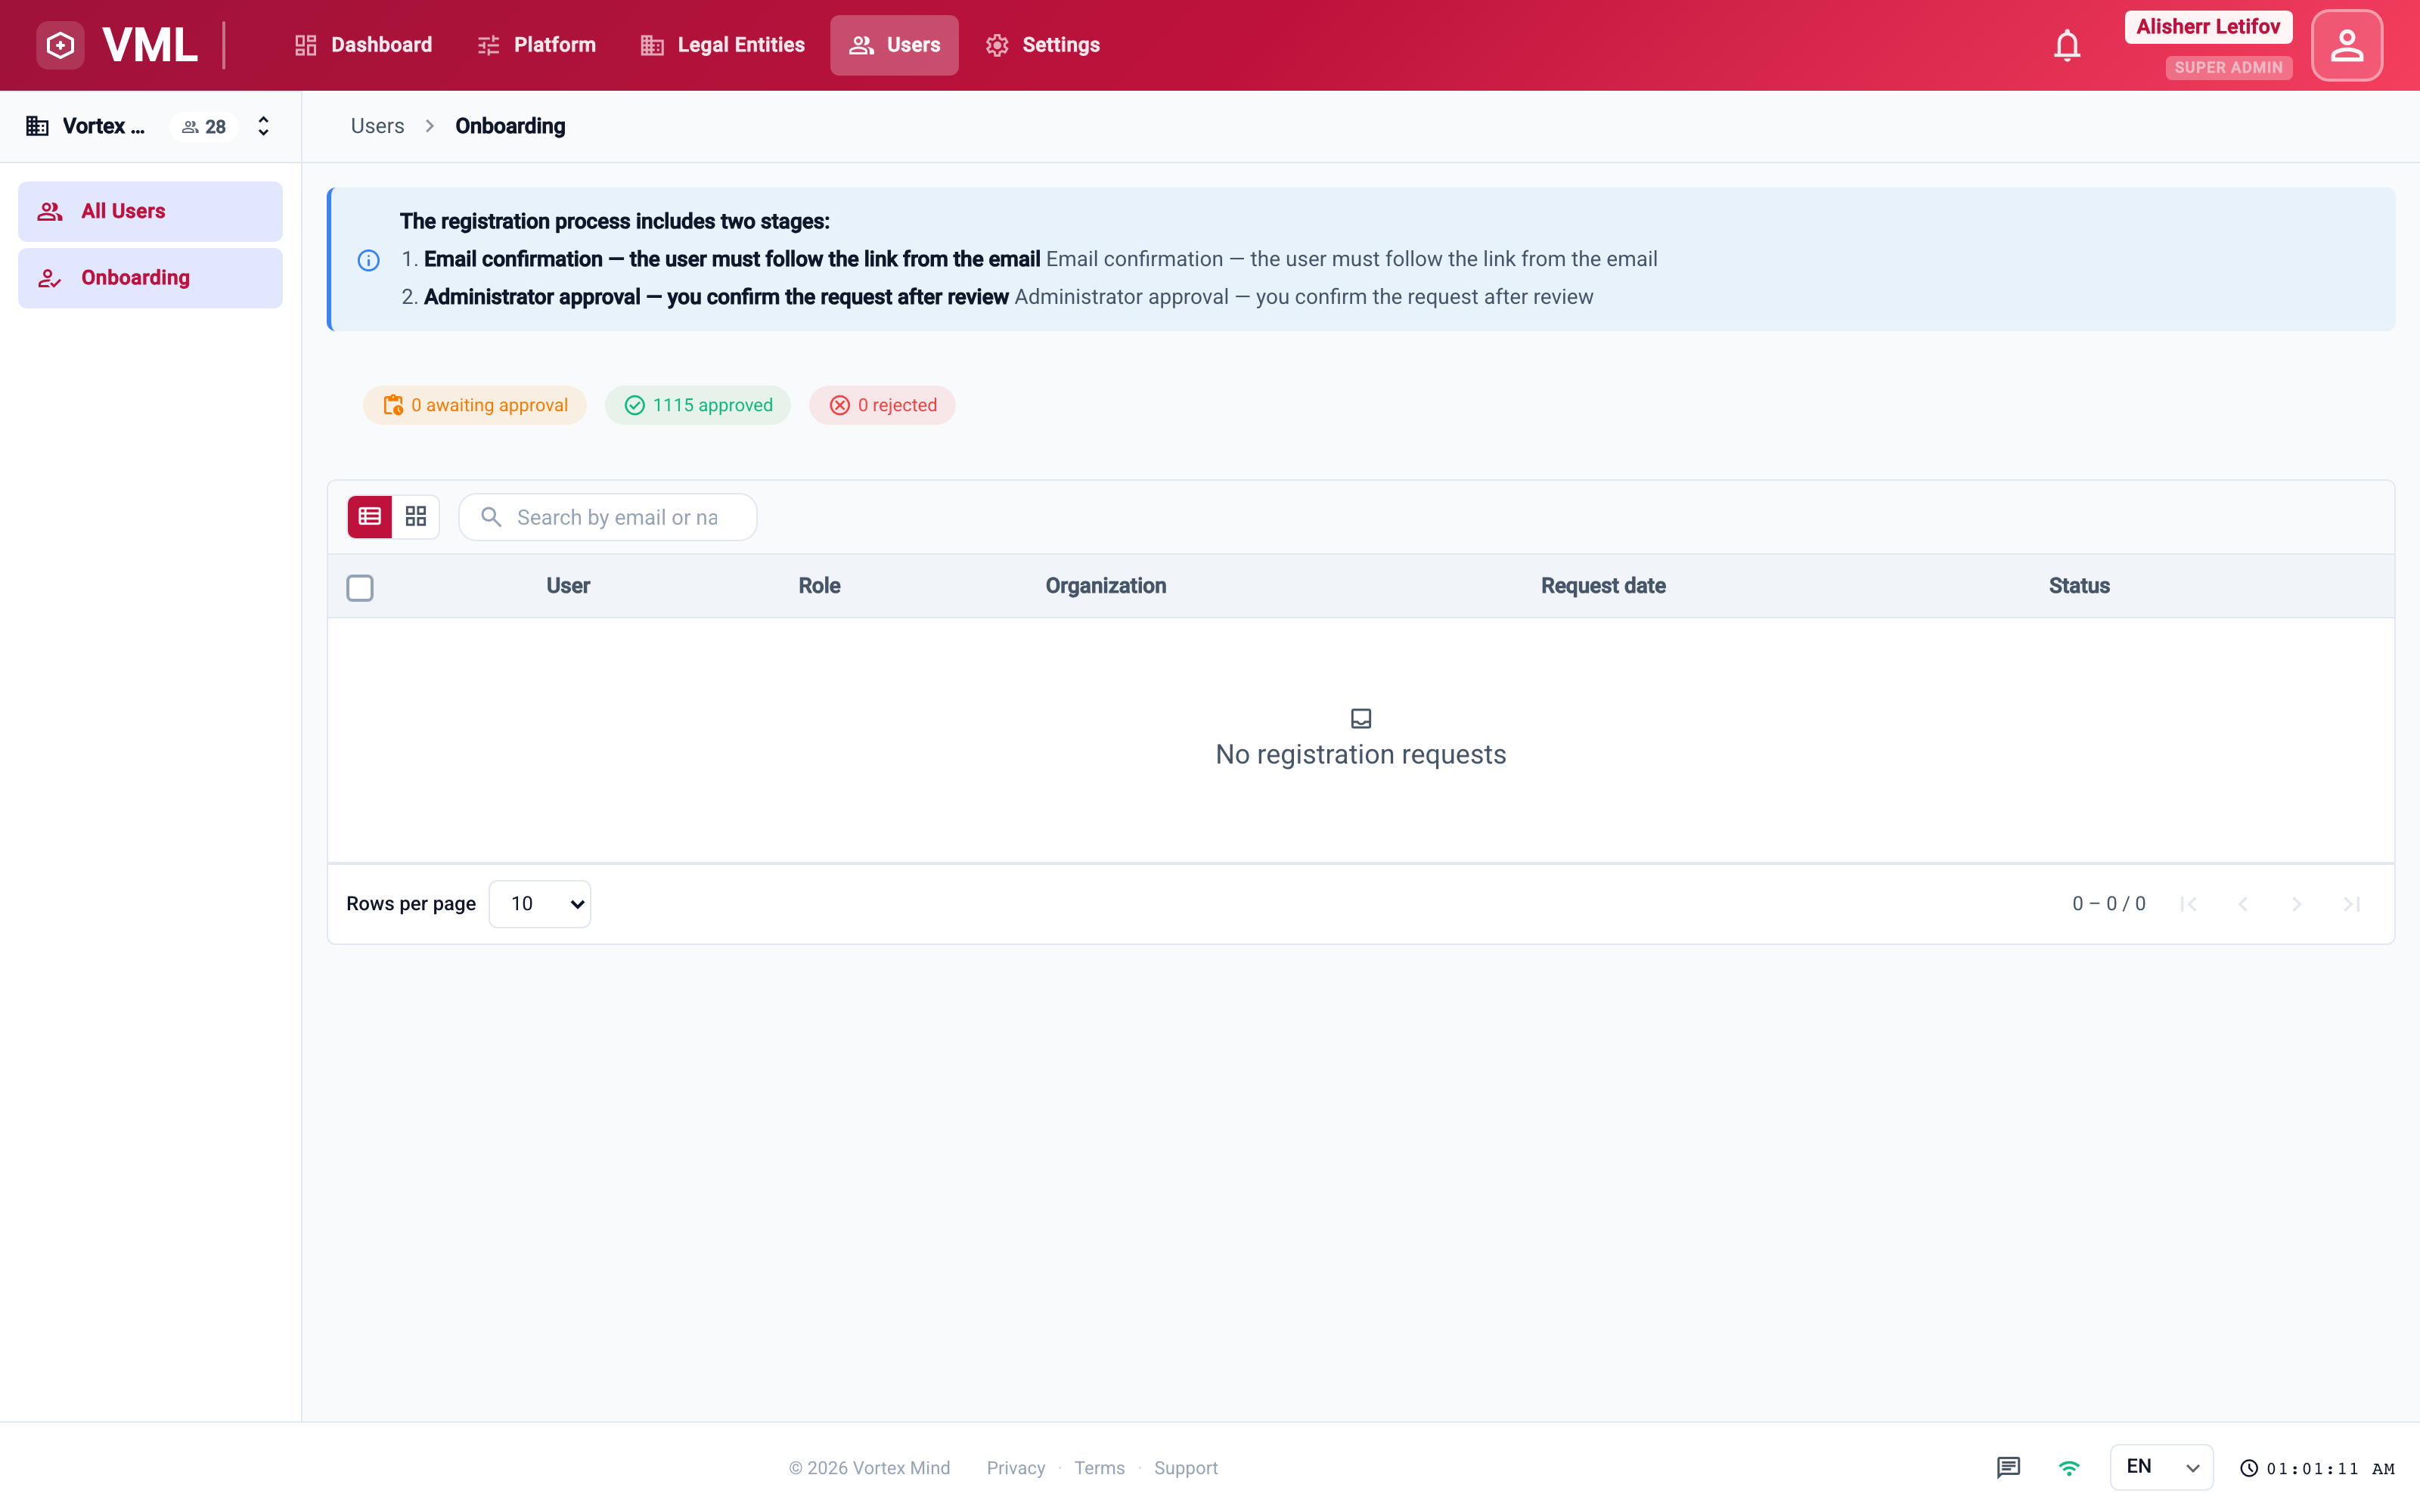Click the empty inbox icon in table
This screenshot has height=1512, width=2420.
[x=1361, y=718]
